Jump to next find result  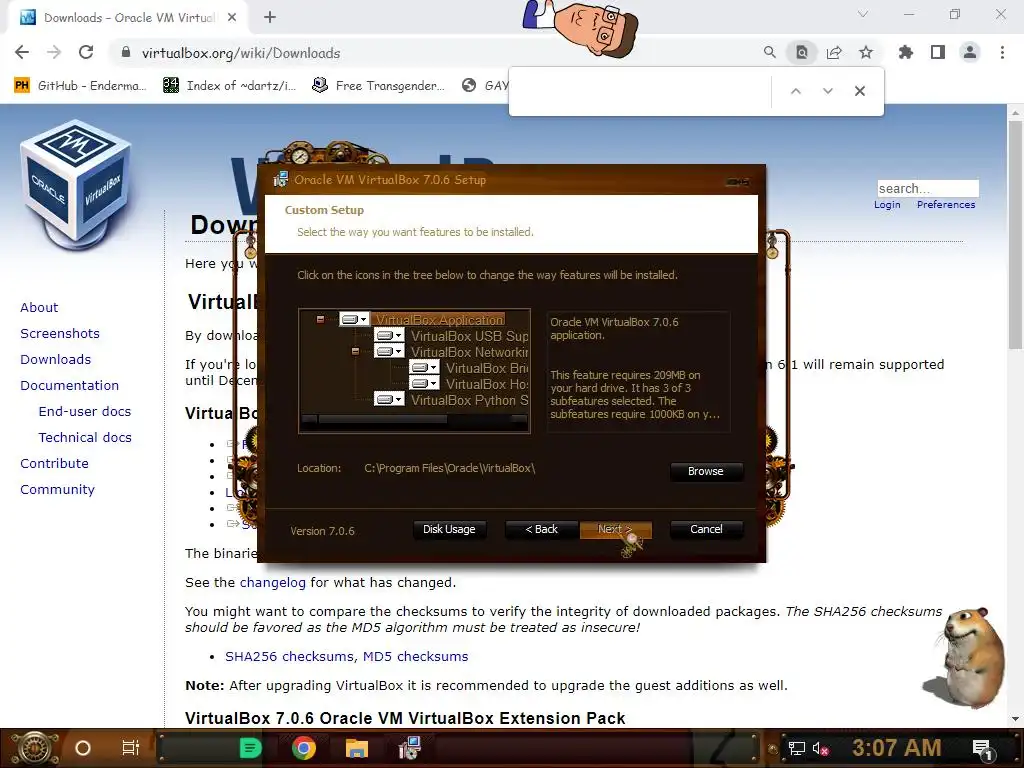(x=827, y=91)
